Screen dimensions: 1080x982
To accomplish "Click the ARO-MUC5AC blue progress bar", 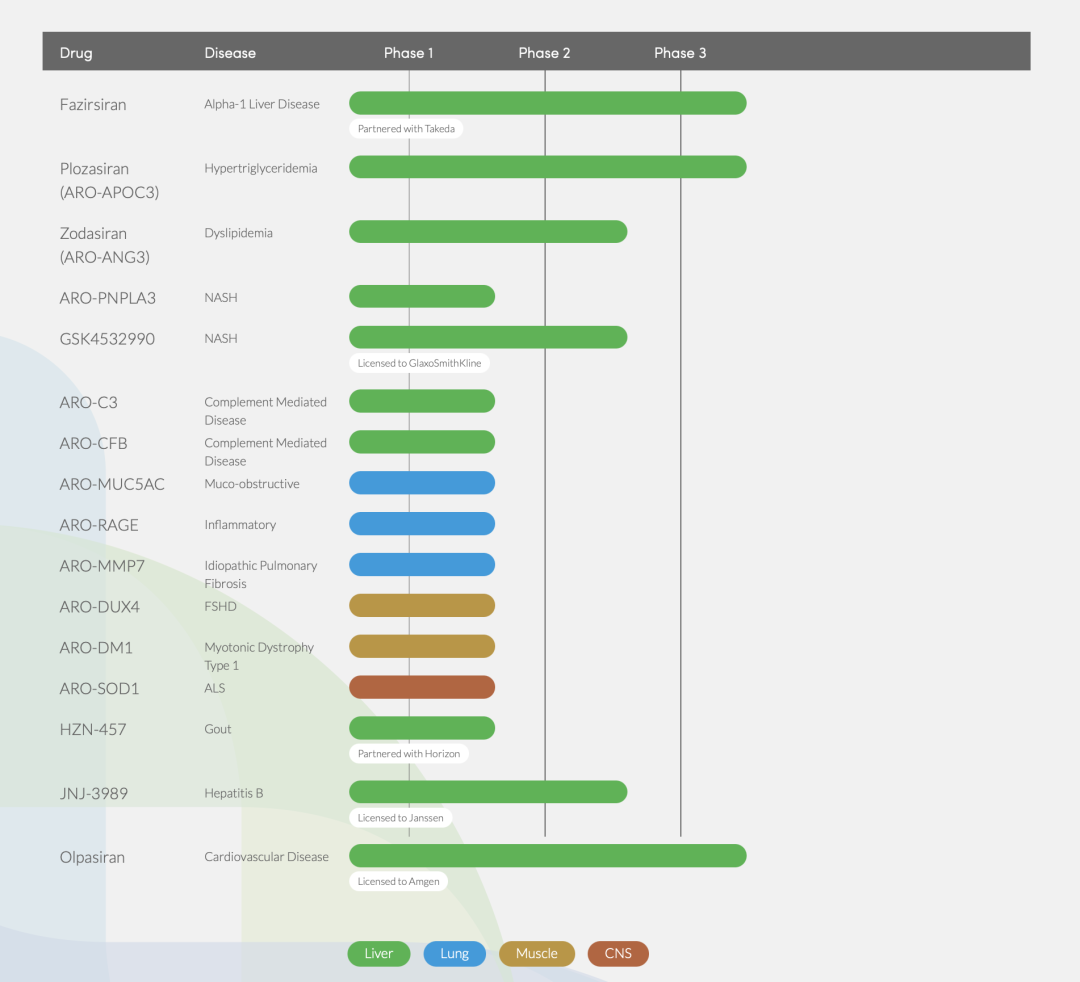I will [422, 483].
